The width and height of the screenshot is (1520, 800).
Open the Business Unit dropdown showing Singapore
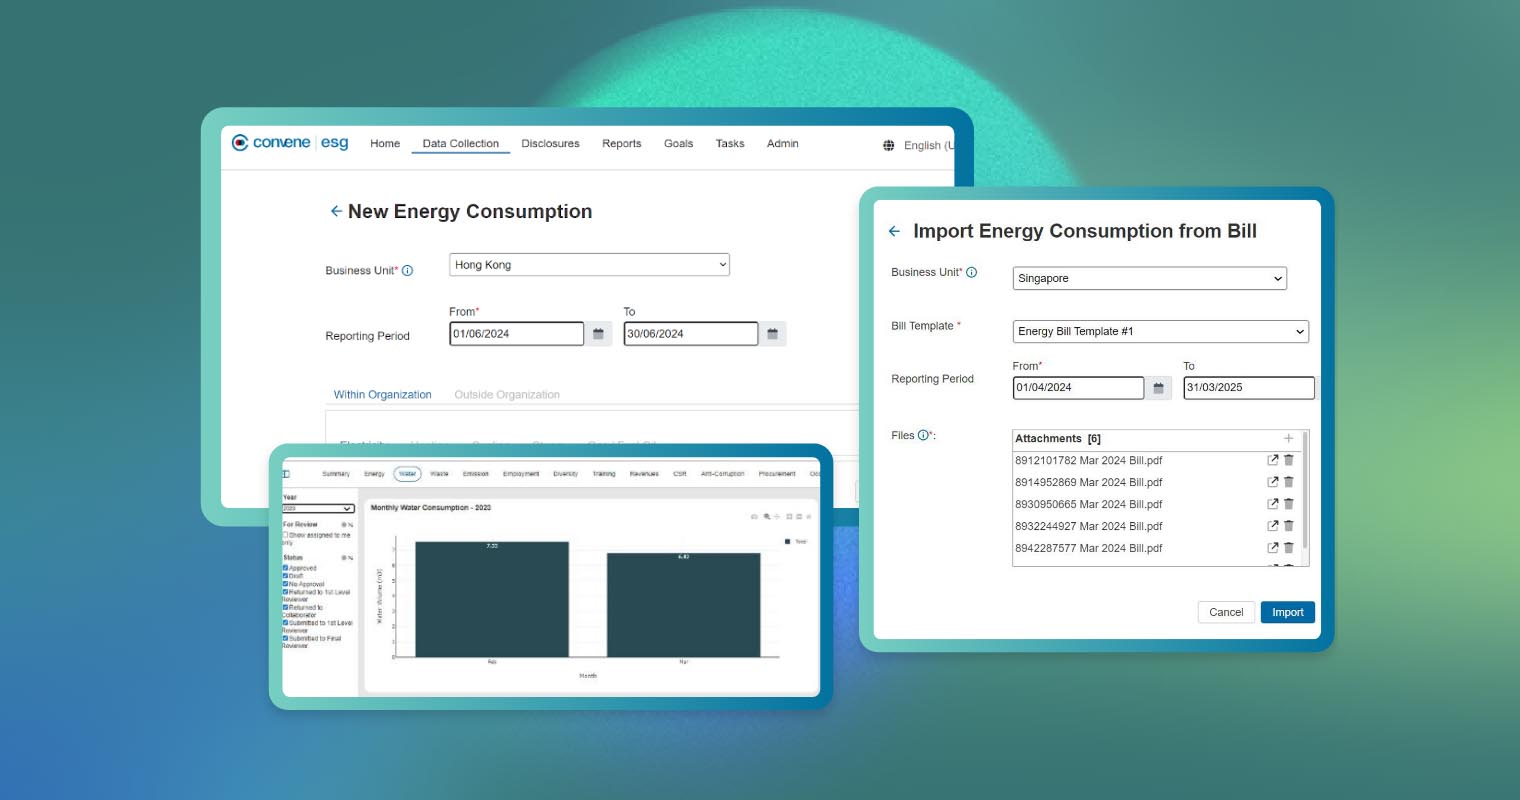click(1149, 278)
